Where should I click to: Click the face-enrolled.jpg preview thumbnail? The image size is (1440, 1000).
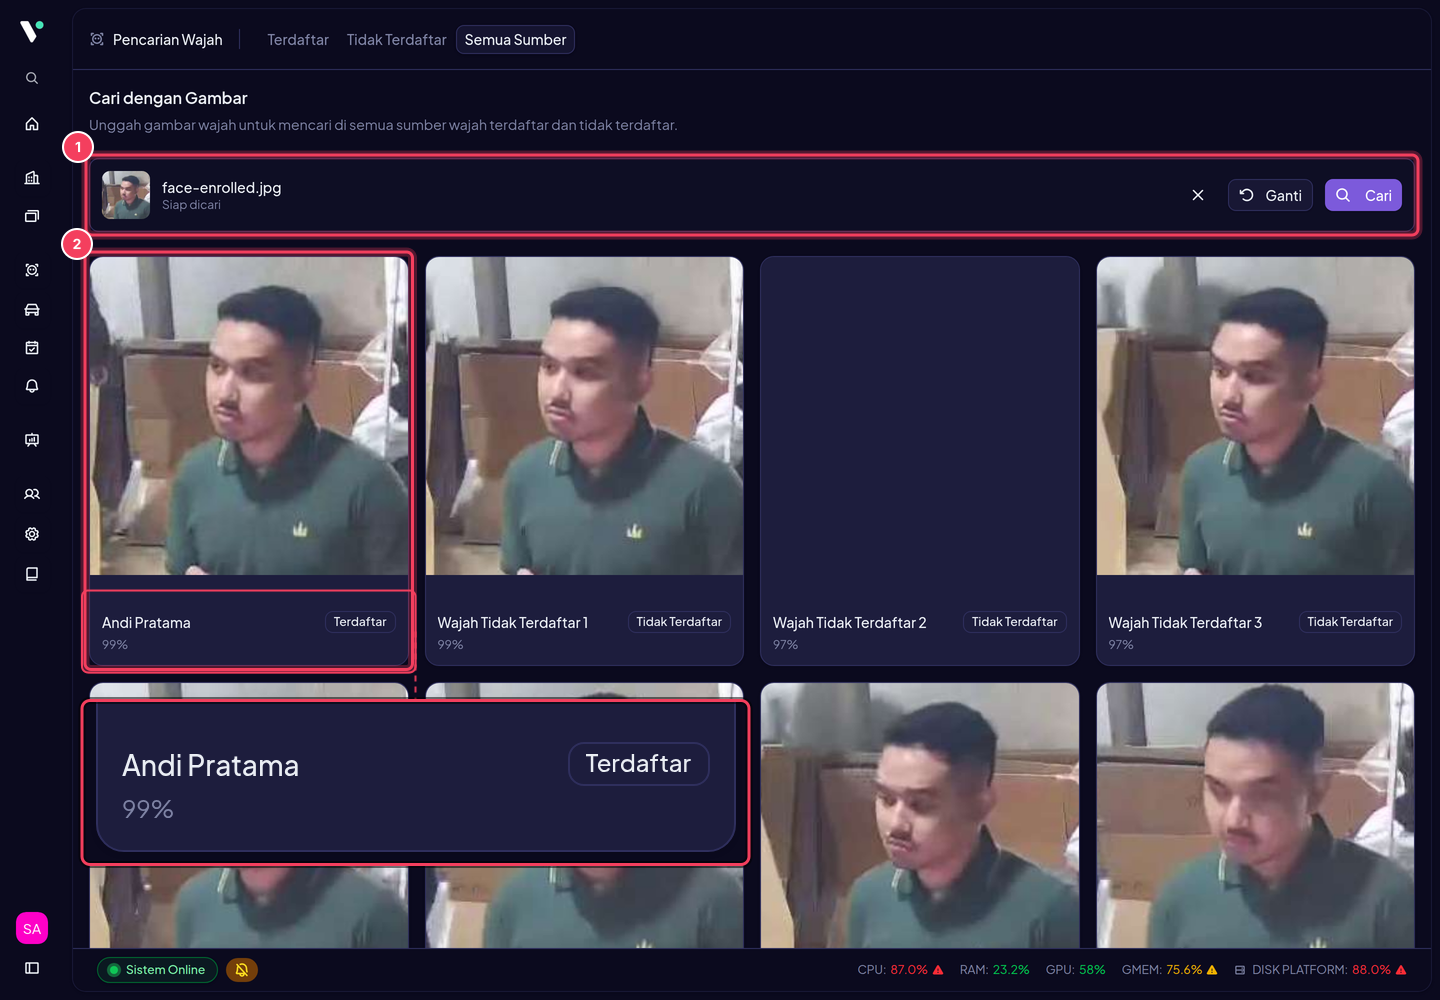click(126, 195)
